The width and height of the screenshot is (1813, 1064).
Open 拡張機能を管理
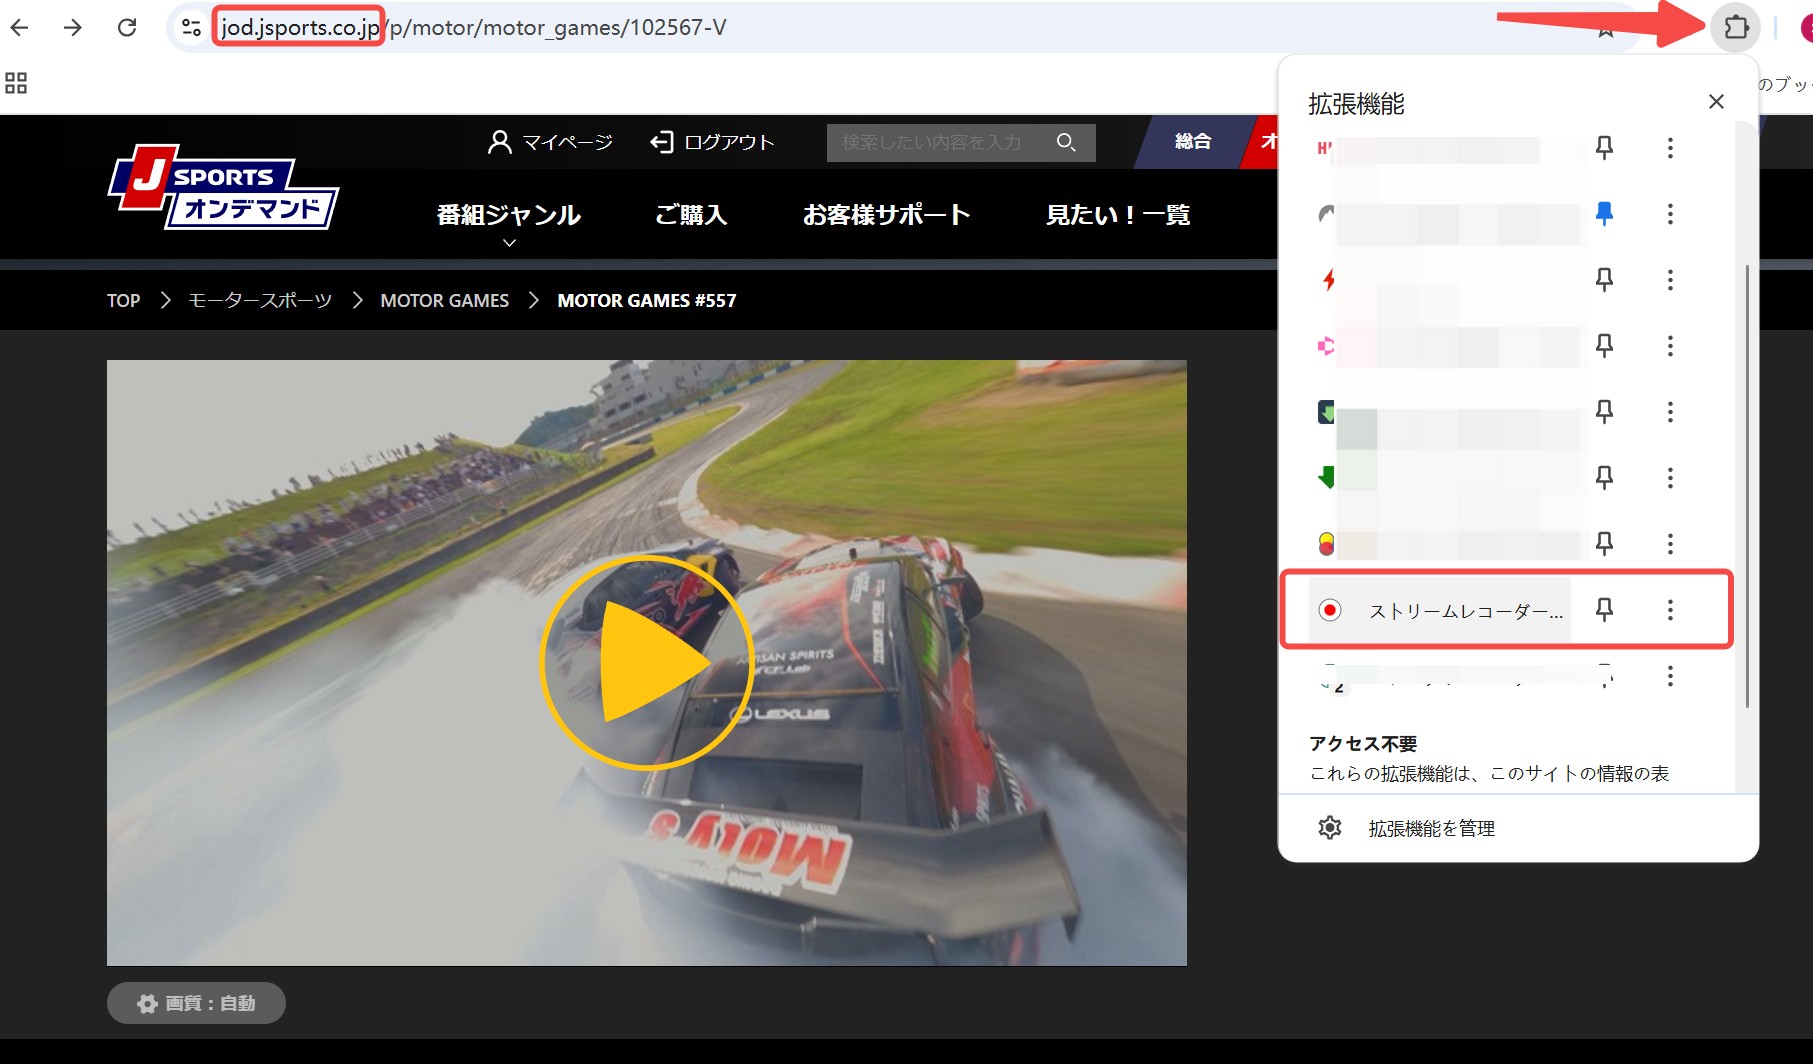(x=1432, y=828)
